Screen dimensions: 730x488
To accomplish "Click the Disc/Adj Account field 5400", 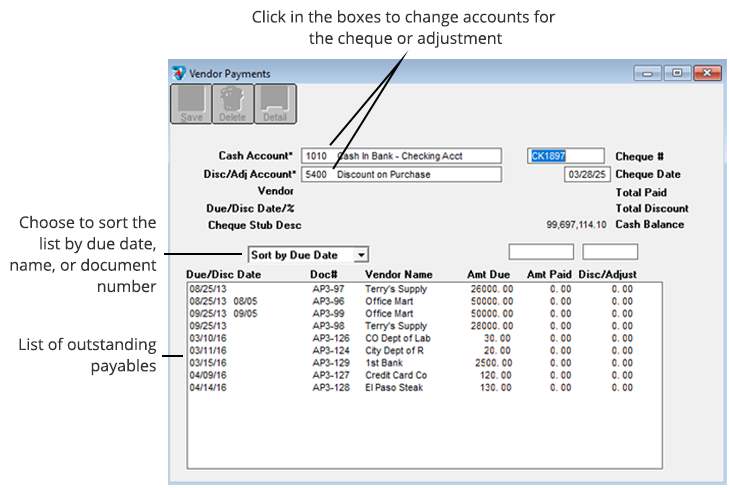I will click(x=401, y=174).
